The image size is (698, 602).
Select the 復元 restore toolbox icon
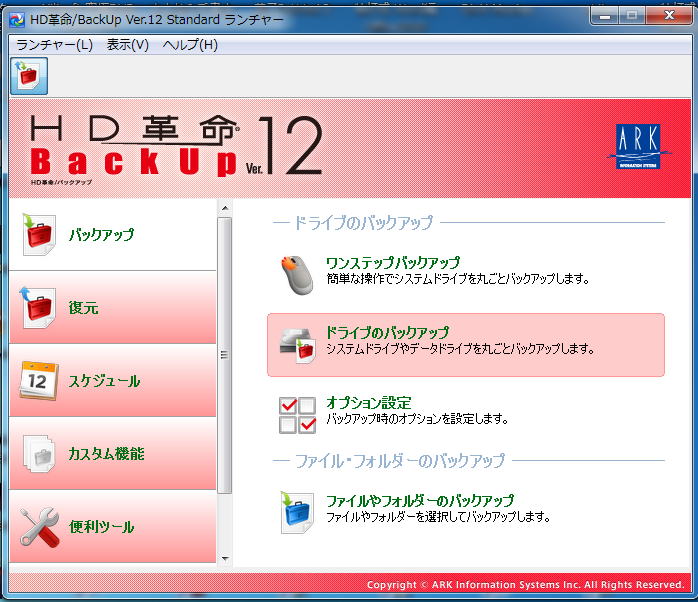pos(38,307)
